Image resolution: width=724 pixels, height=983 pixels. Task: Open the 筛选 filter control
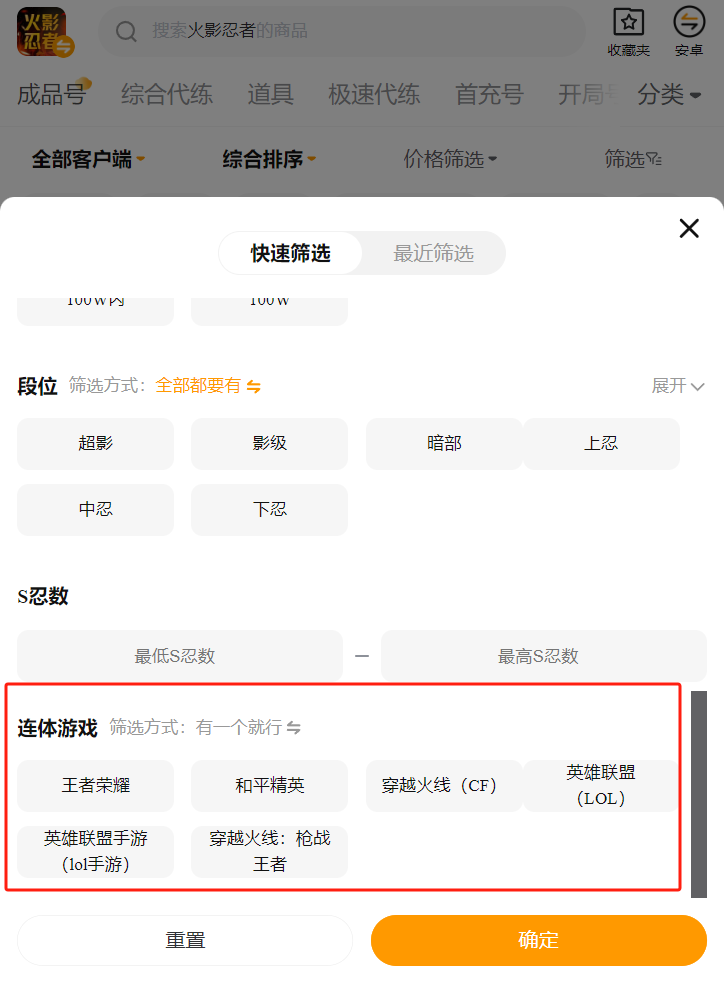pos(632,159)
